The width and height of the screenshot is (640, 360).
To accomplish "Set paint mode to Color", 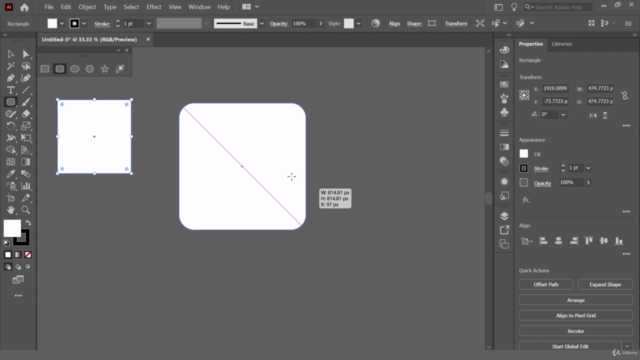I will pos(8,255).
